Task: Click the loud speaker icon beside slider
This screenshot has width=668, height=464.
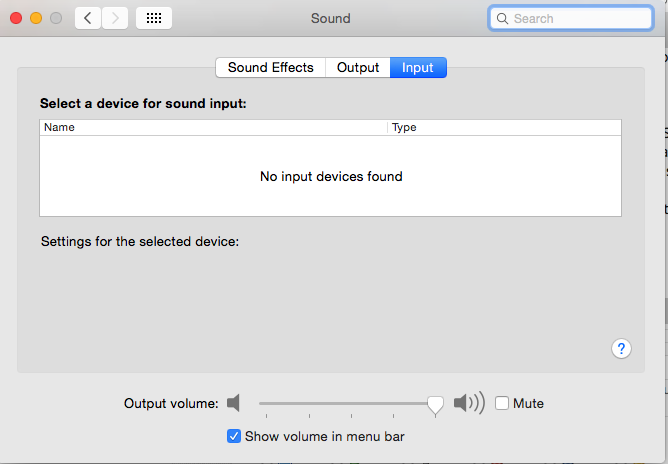Action: click(469, 403)
